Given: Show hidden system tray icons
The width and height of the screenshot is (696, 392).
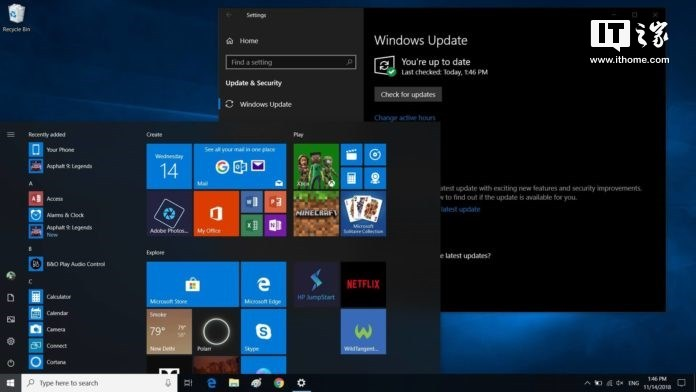Looking at the screenshot, I should [x=587, y=383].
